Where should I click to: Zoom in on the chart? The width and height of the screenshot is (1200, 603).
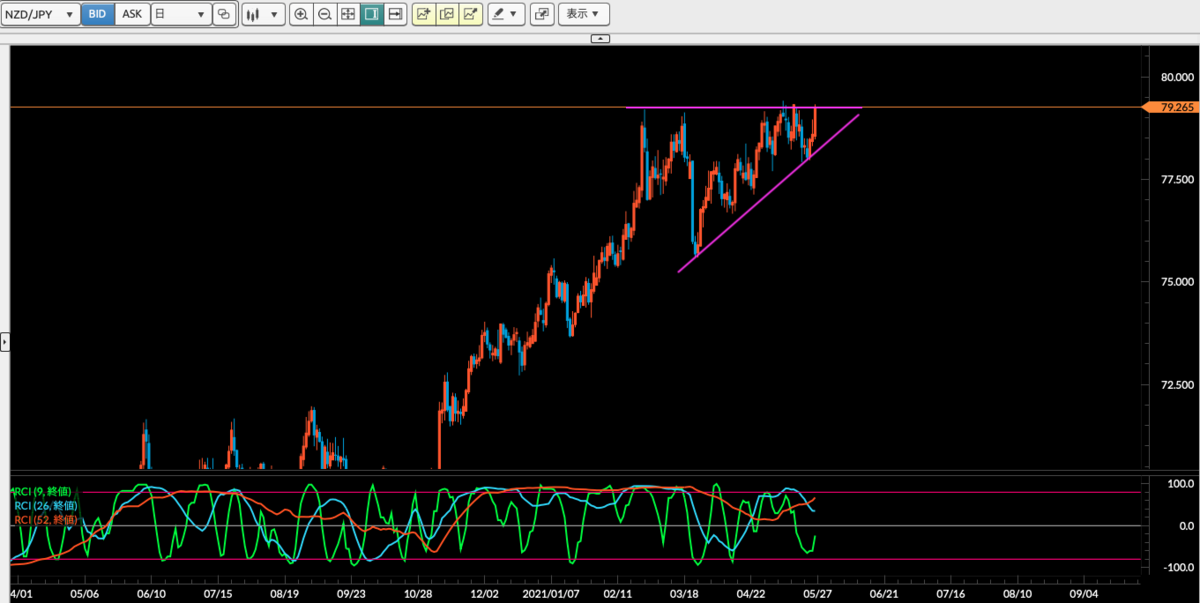coord(301,14)
